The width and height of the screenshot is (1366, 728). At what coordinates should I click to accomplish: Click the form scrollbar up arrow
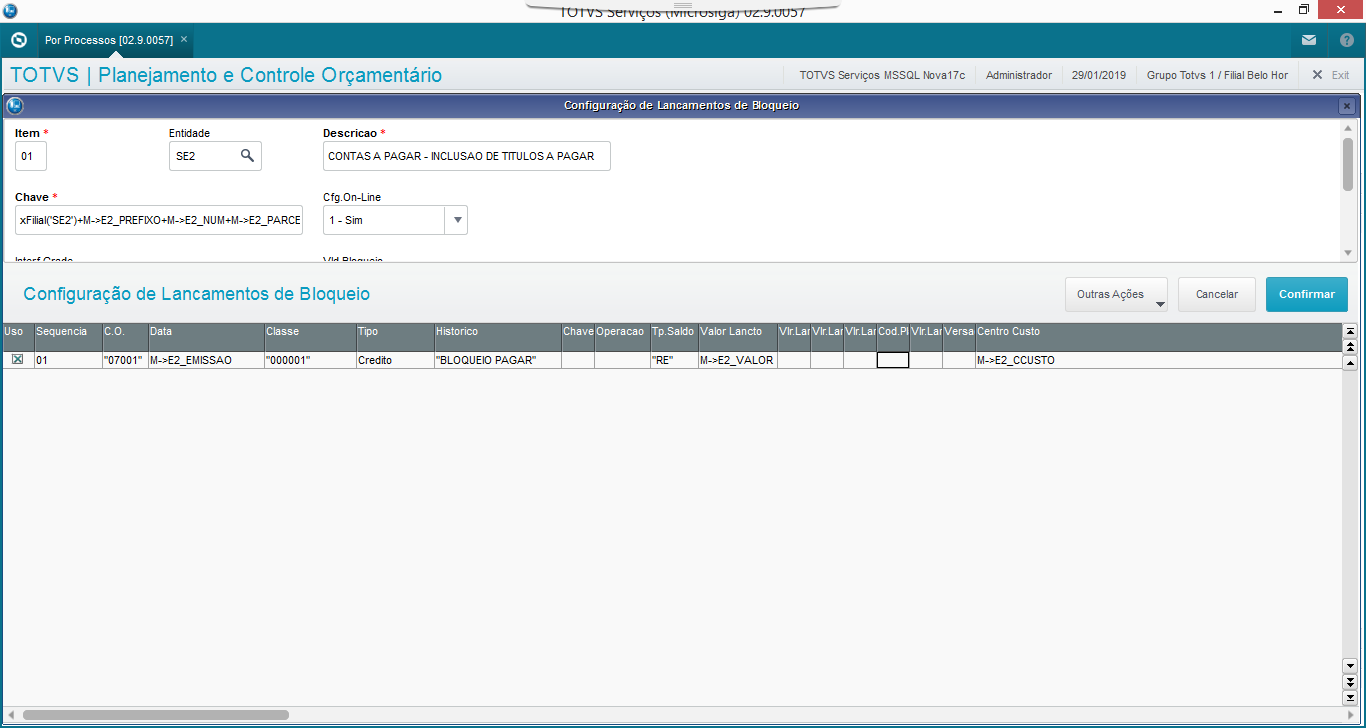click(1348, 130)
